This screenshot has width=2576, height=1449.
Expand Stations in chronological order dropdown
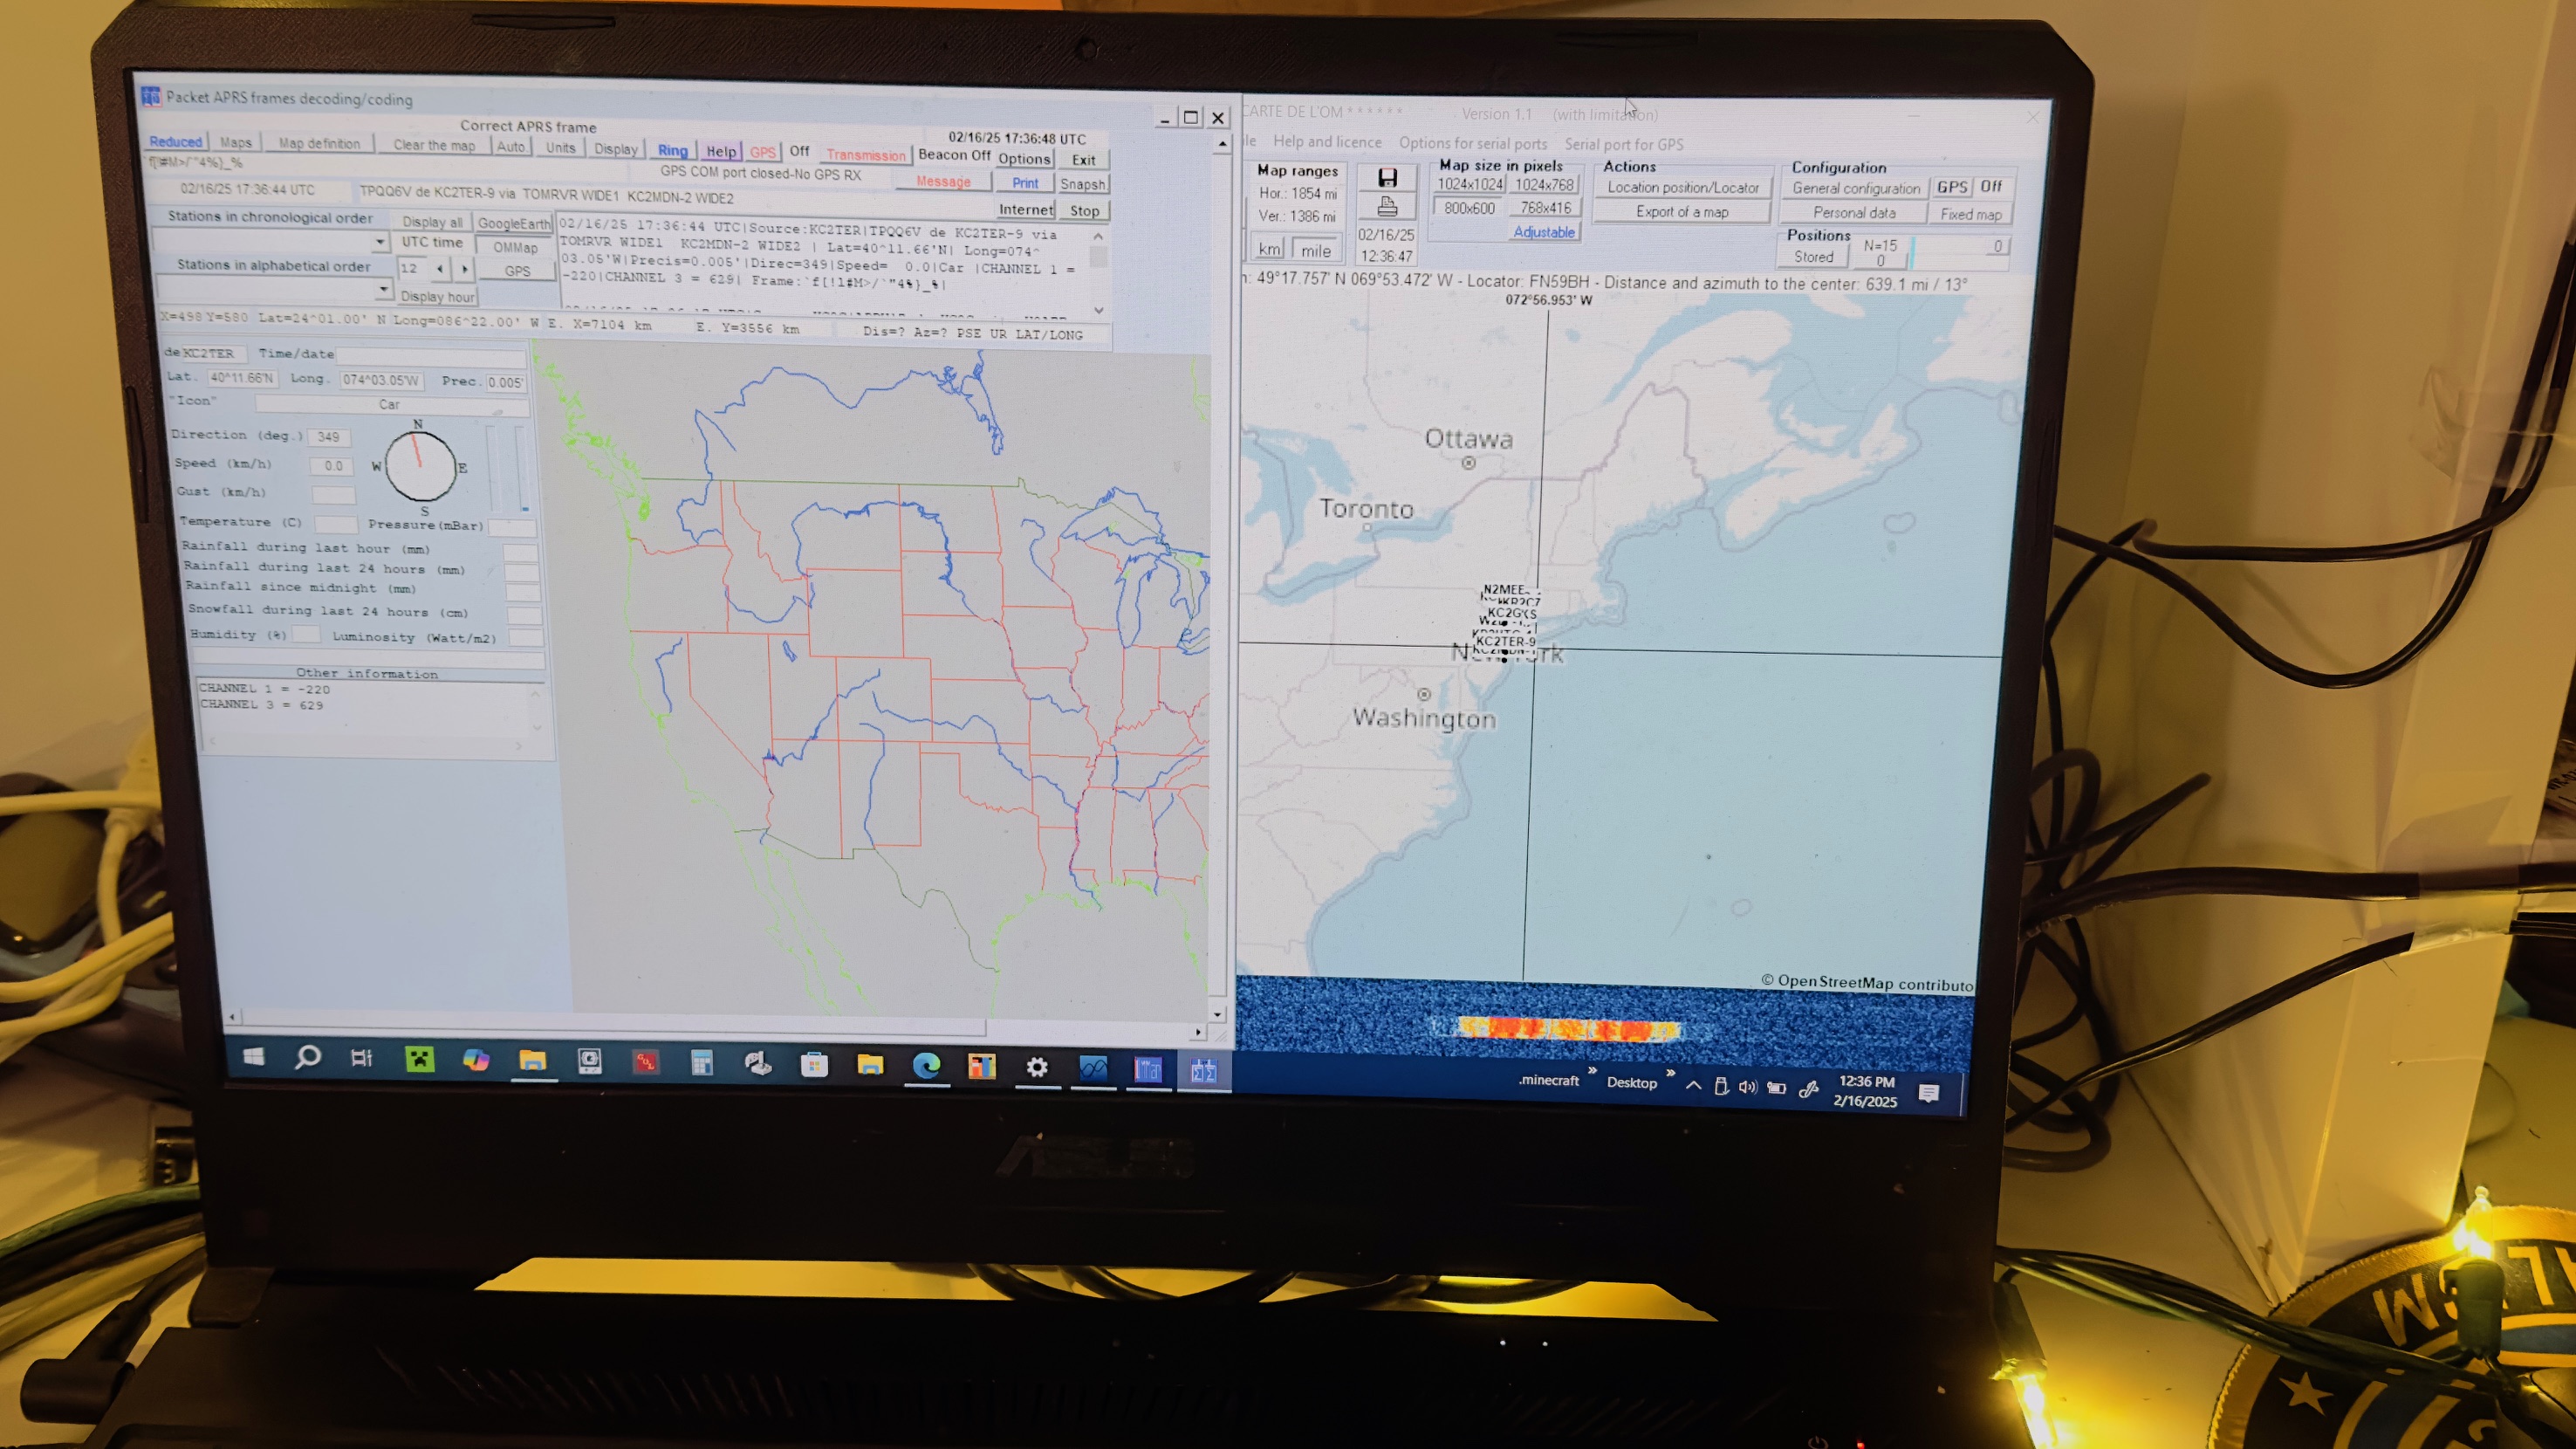[x=380, y=242]
